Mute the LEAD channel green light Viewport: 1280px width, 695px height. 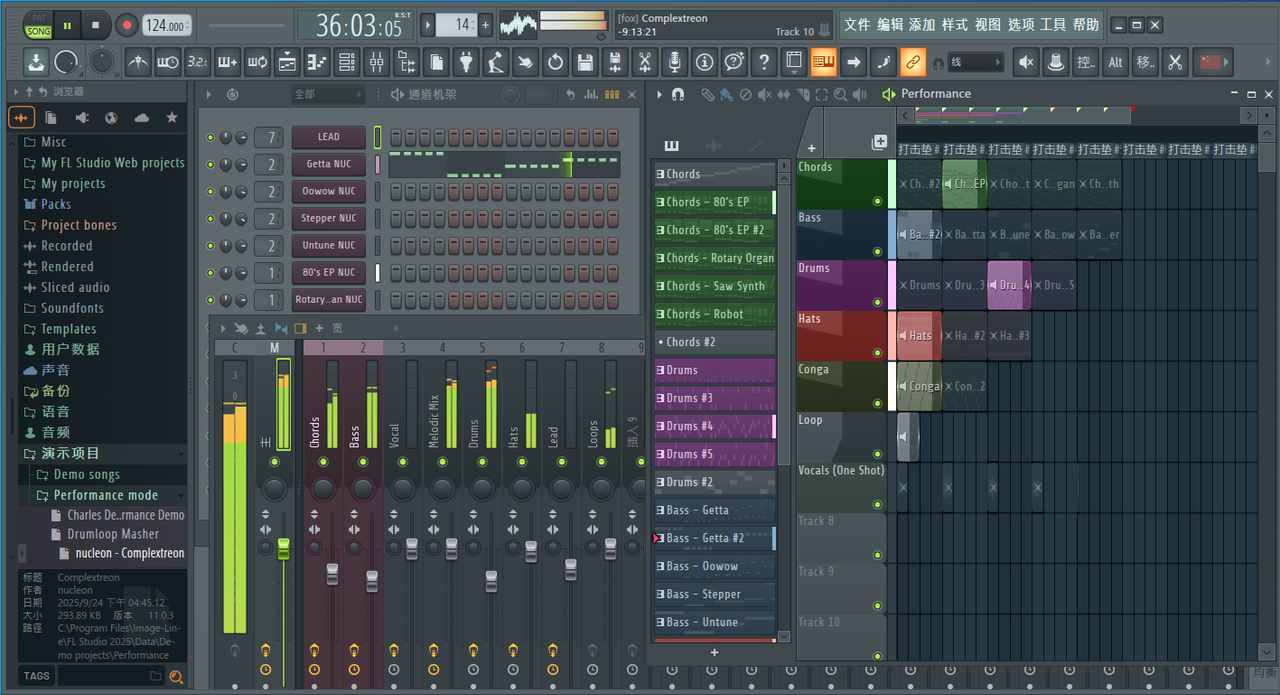pyautogui.click(x=210, y=137)
